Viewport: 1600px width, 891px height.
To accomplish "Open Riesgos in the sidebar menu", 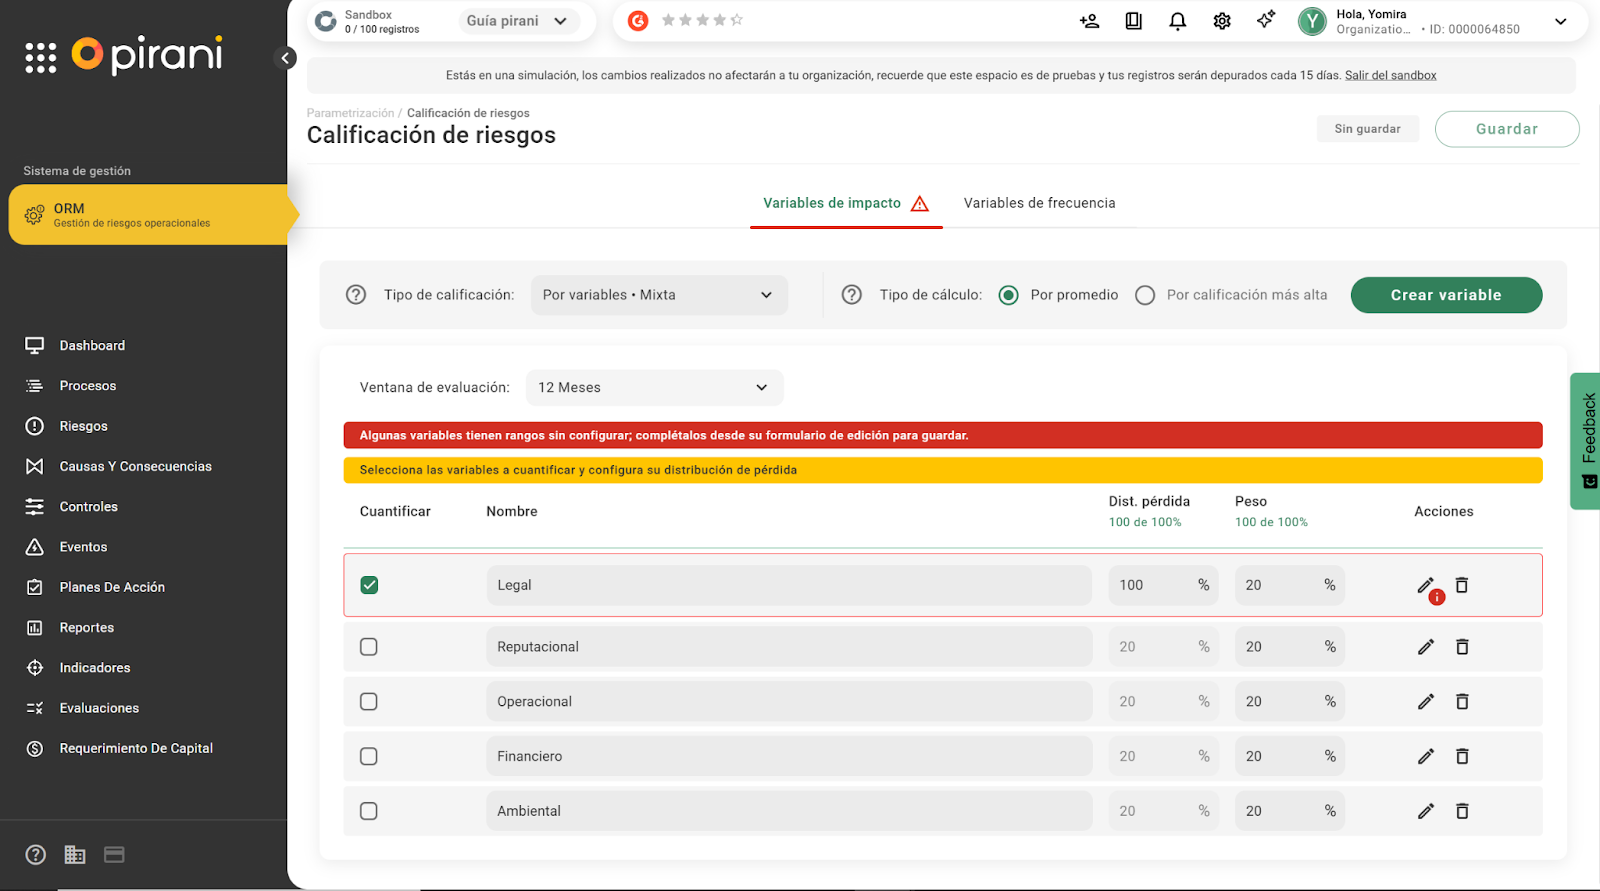I will pos(83,426).
